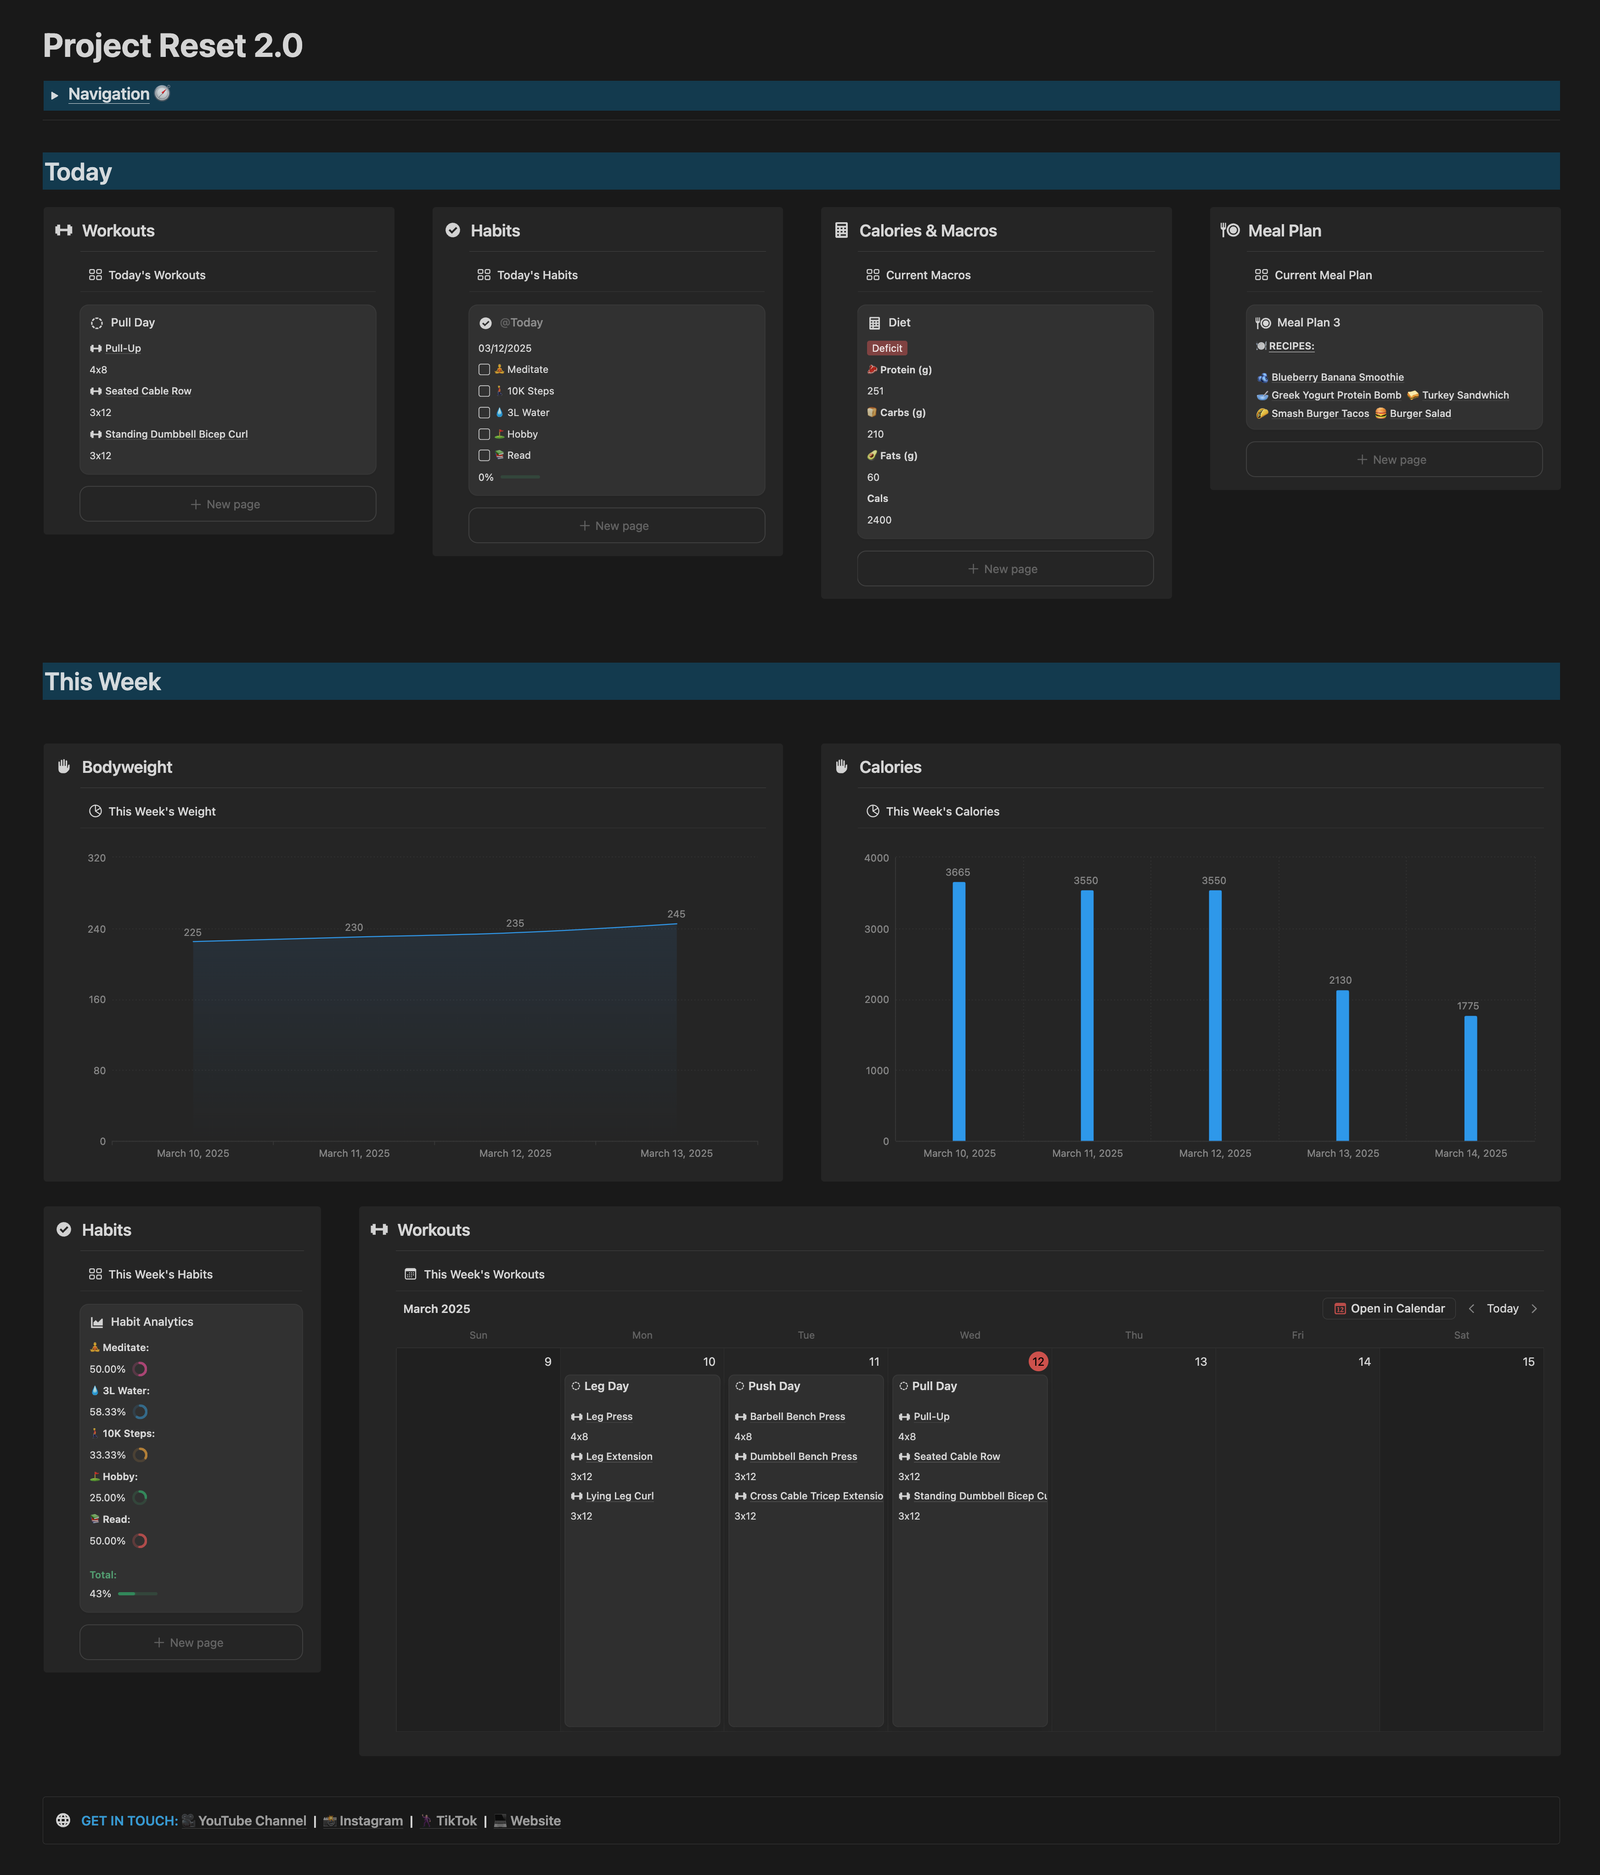Go to previous week with left chevron
The height and width of the screenshot is (1875, 1600).
tap(1471, 1309)
